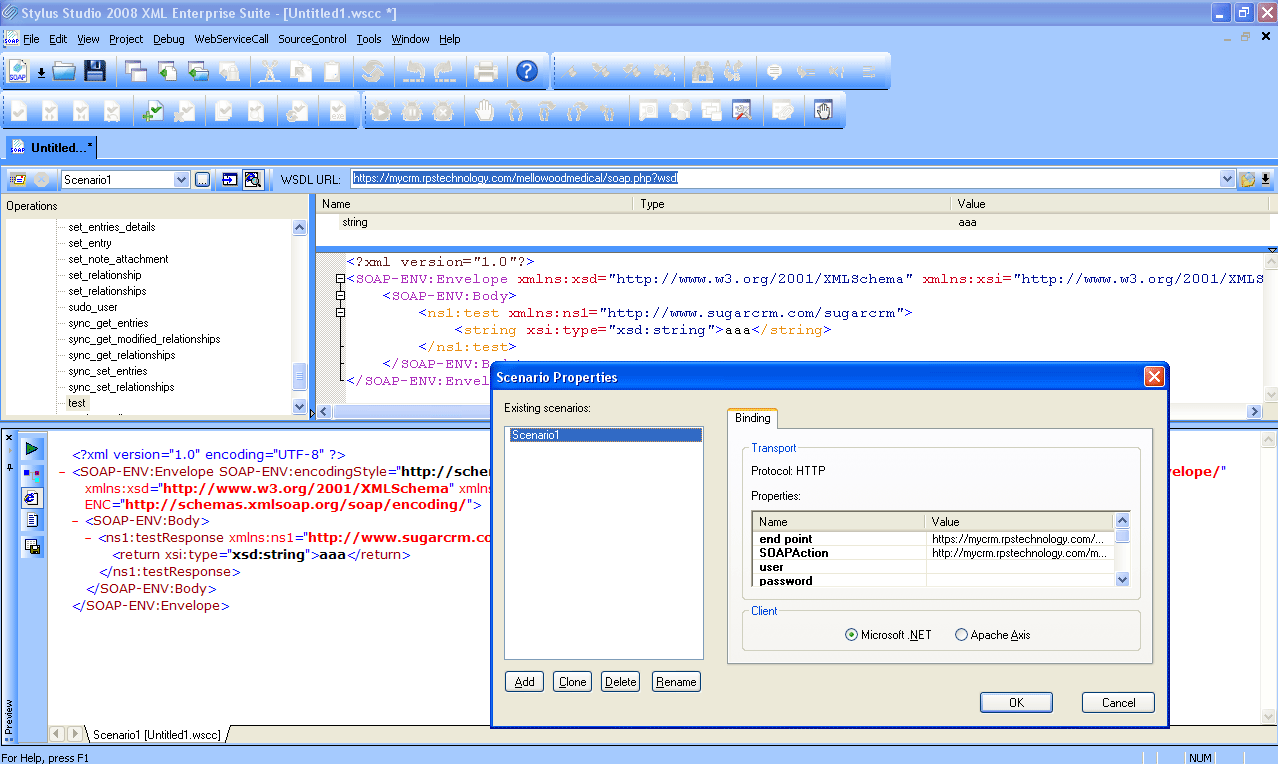Open the Debug menu
The height and width of the screenshot is (764, 1278).
pyautogui.click(x=169, y=39)
